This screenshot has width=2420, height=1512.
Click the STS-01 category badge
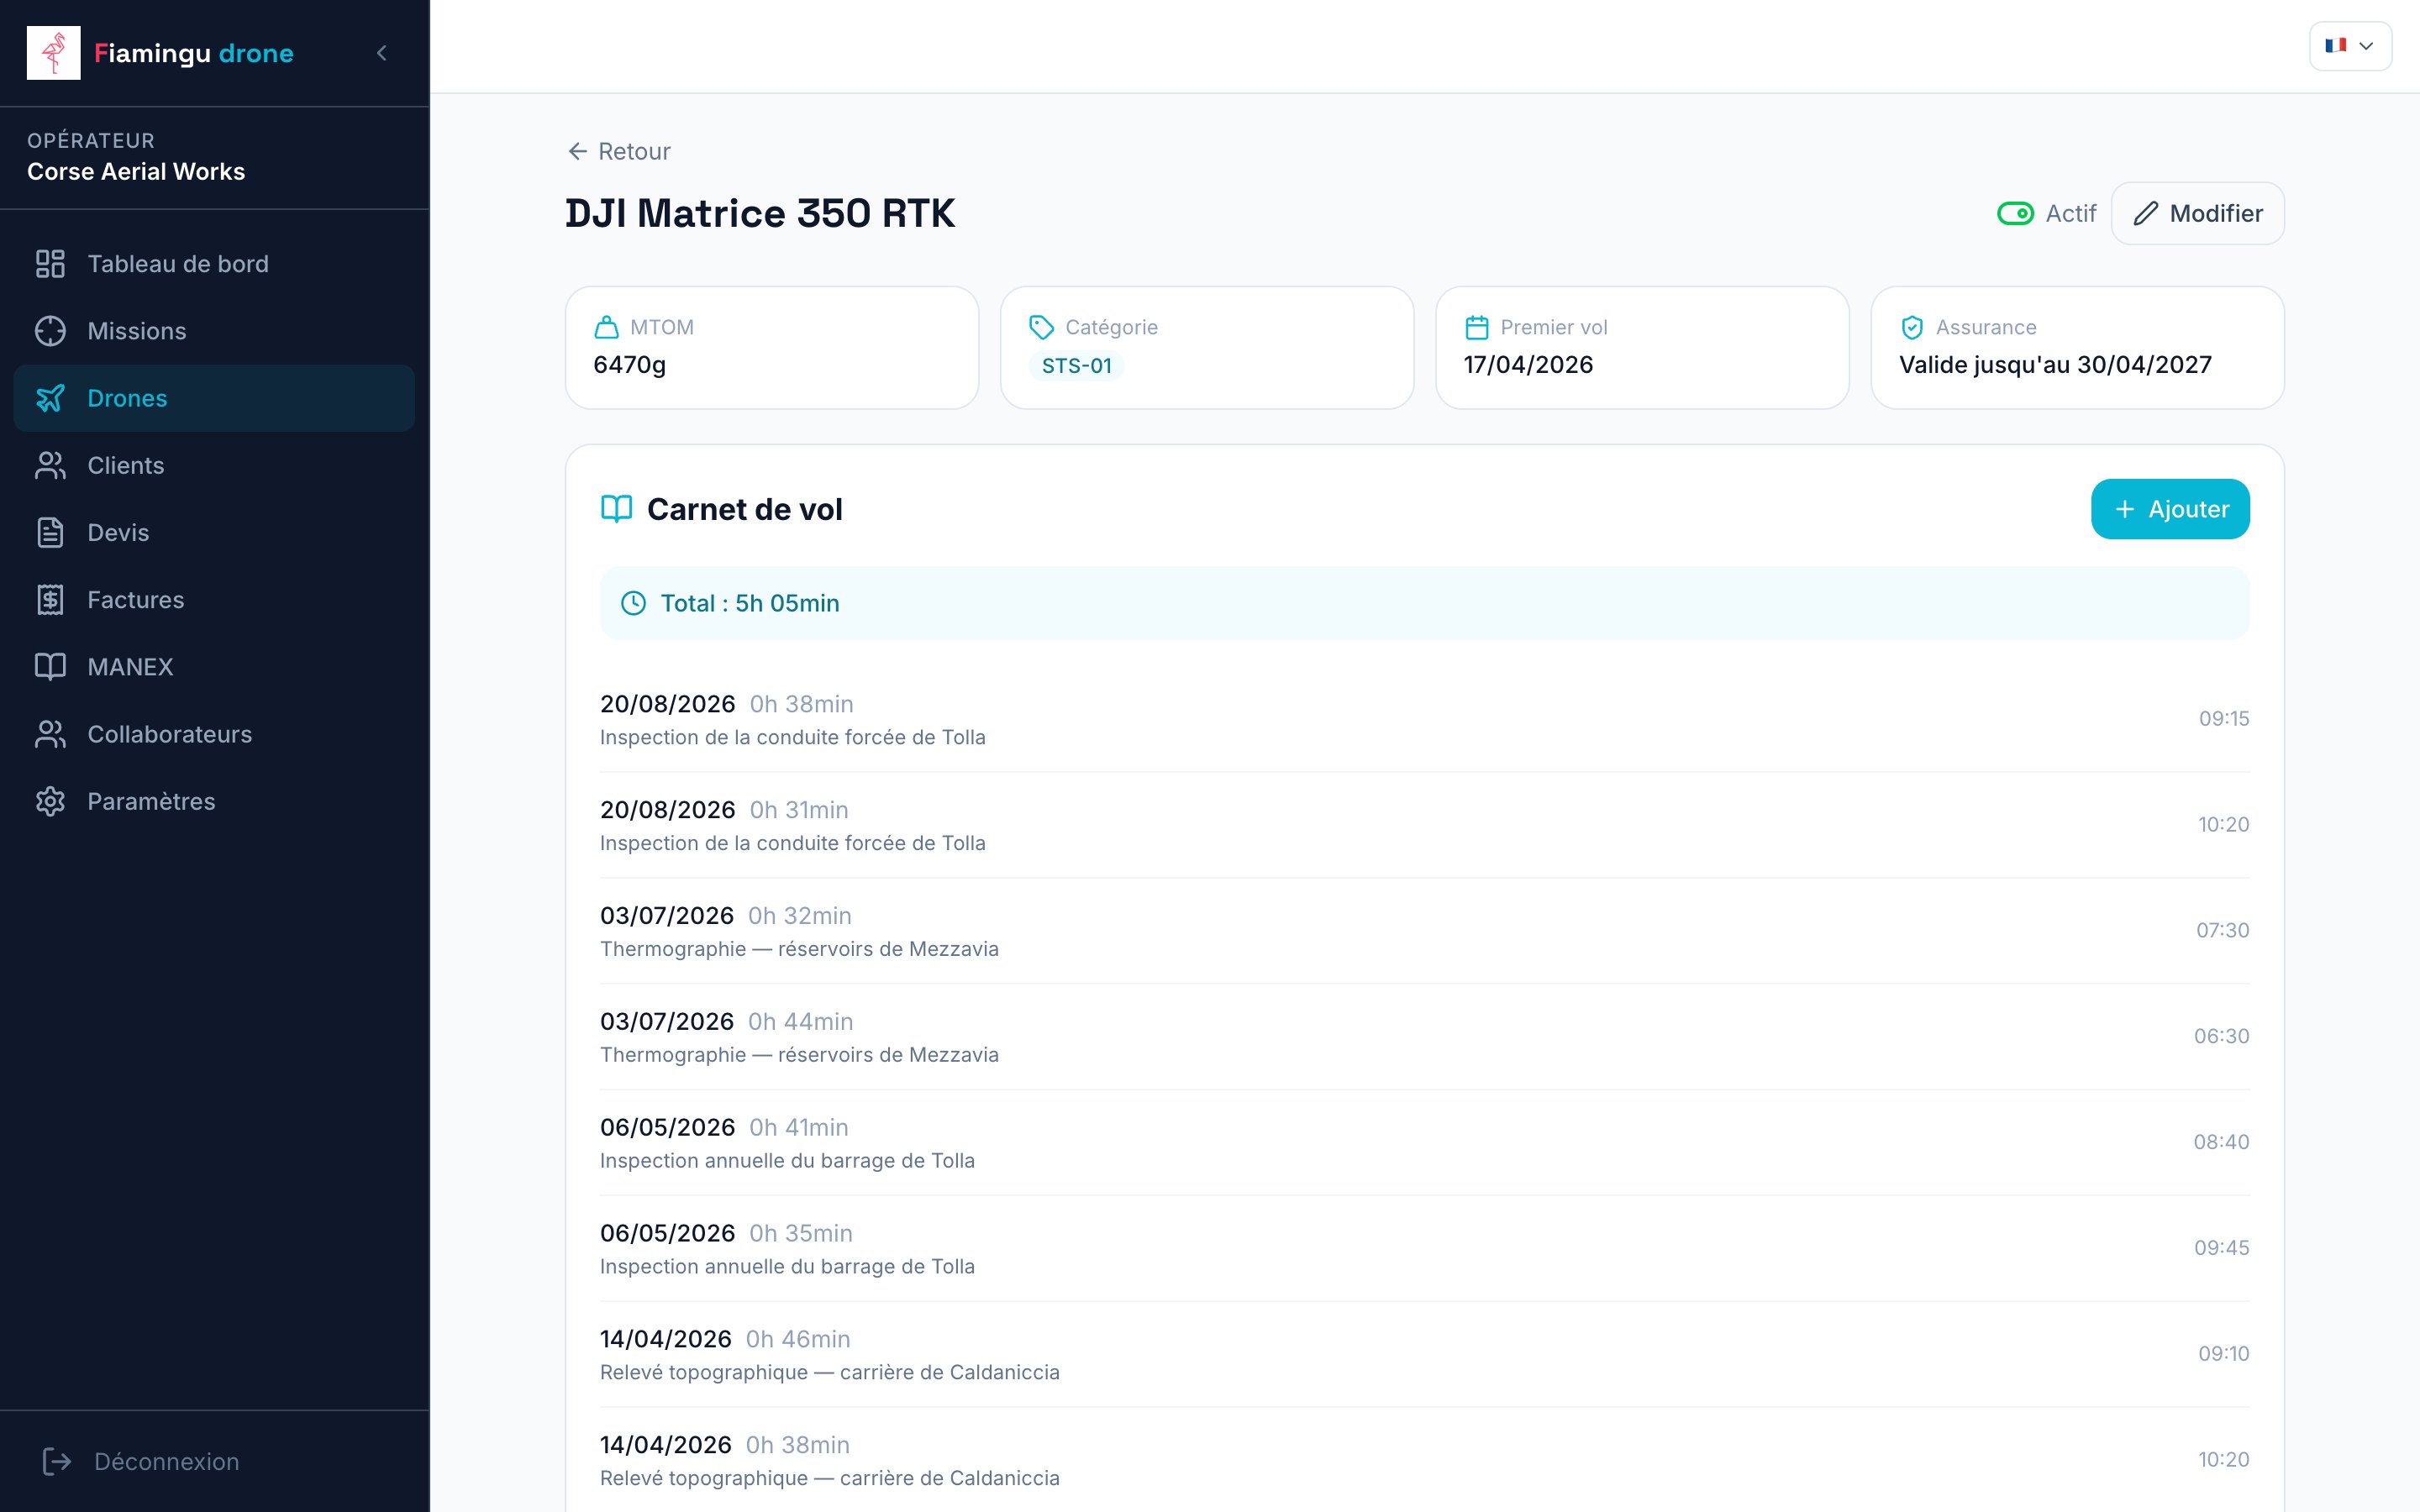click(1077, 366)
